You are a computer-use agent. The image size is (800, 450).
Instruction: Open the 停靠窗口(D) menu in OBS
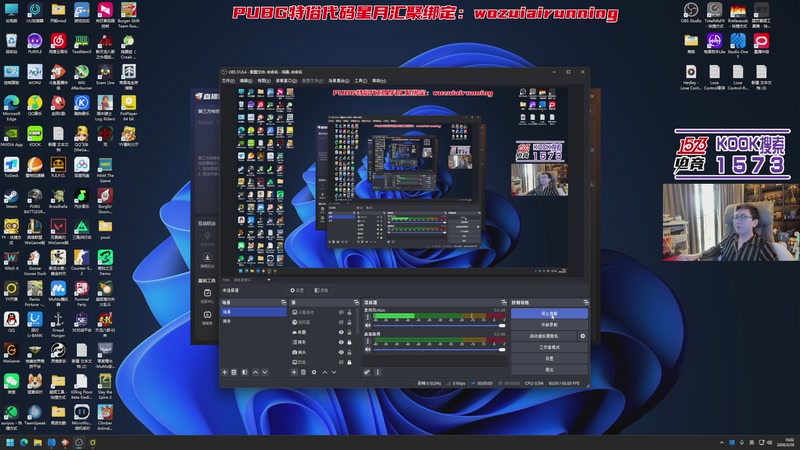286,81
